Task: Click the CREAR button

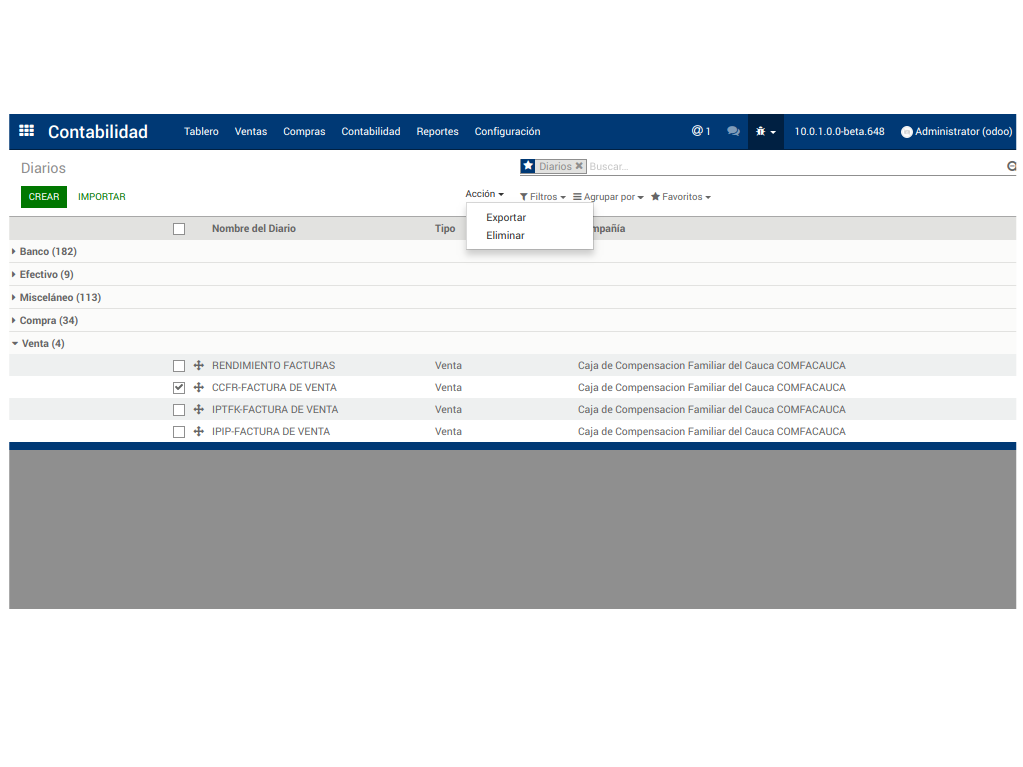Action: point(44,197)
